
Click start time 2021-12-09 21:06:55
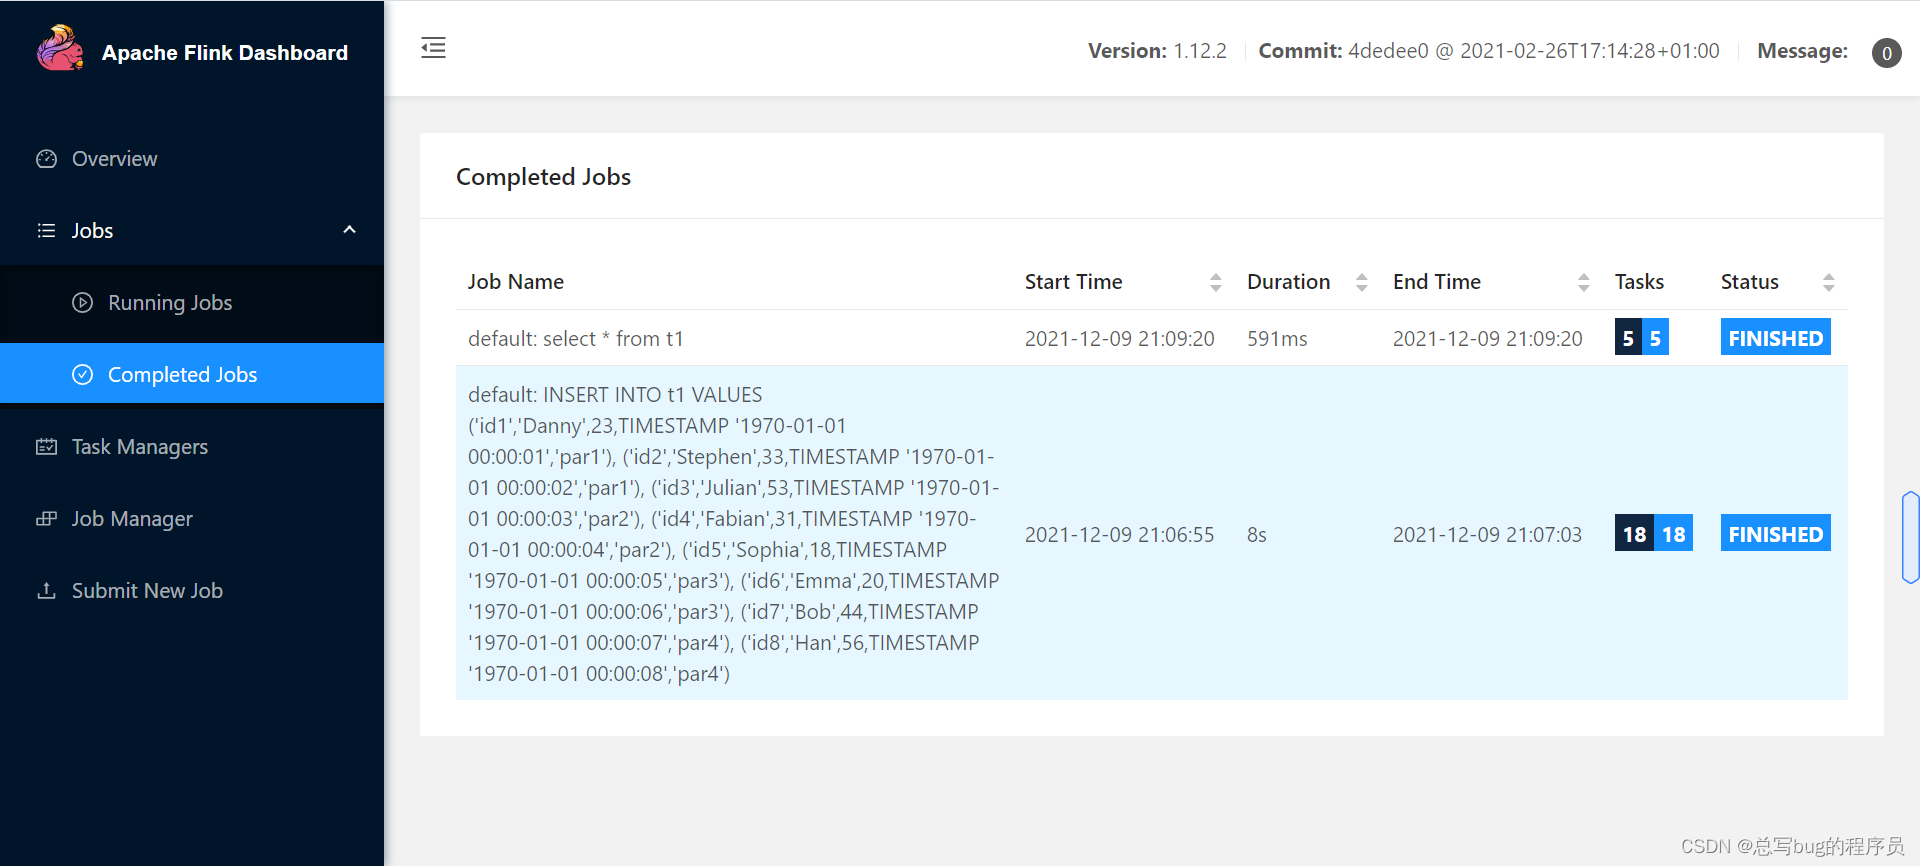pyautogui.click(x=1120, y=535)
